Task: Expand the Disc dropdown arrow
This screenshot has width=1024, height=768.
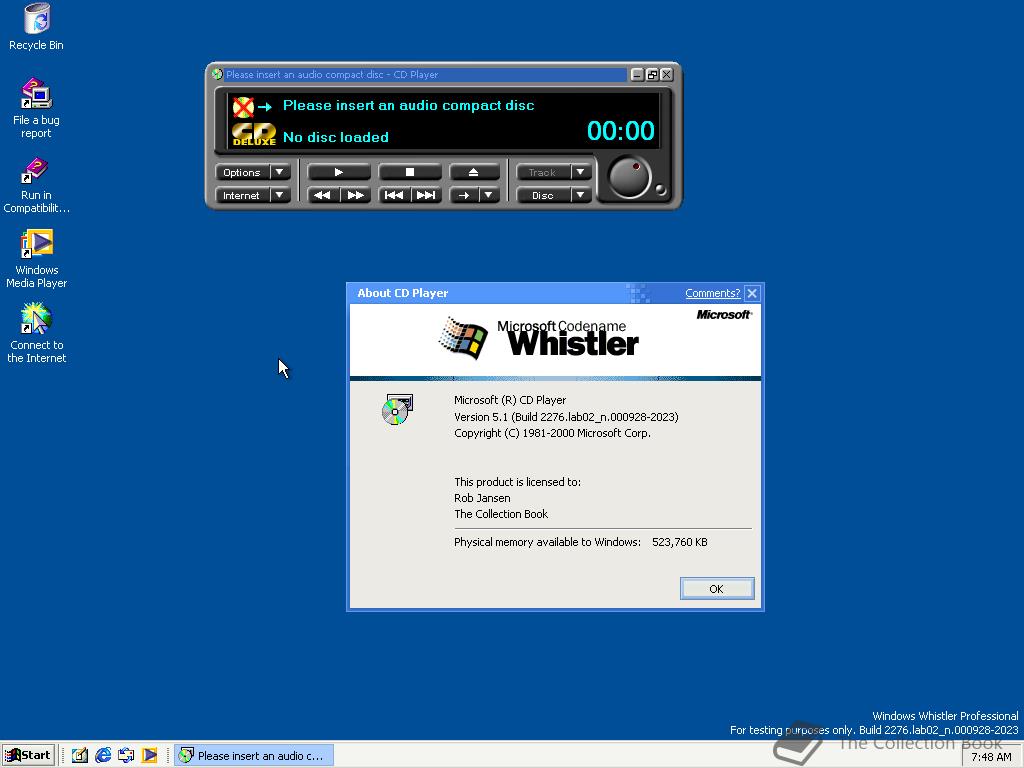Action: tap(581, 195)
